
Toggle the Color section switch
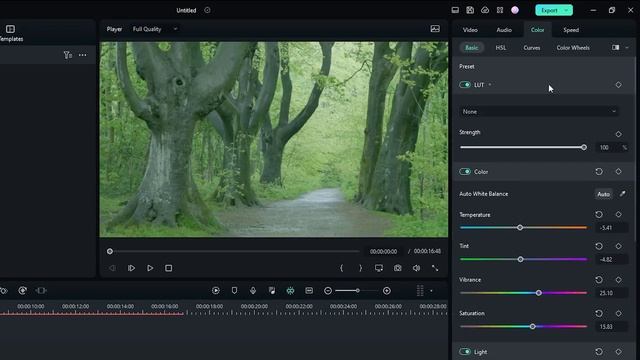pyautogui.click(x=465, y=171)
